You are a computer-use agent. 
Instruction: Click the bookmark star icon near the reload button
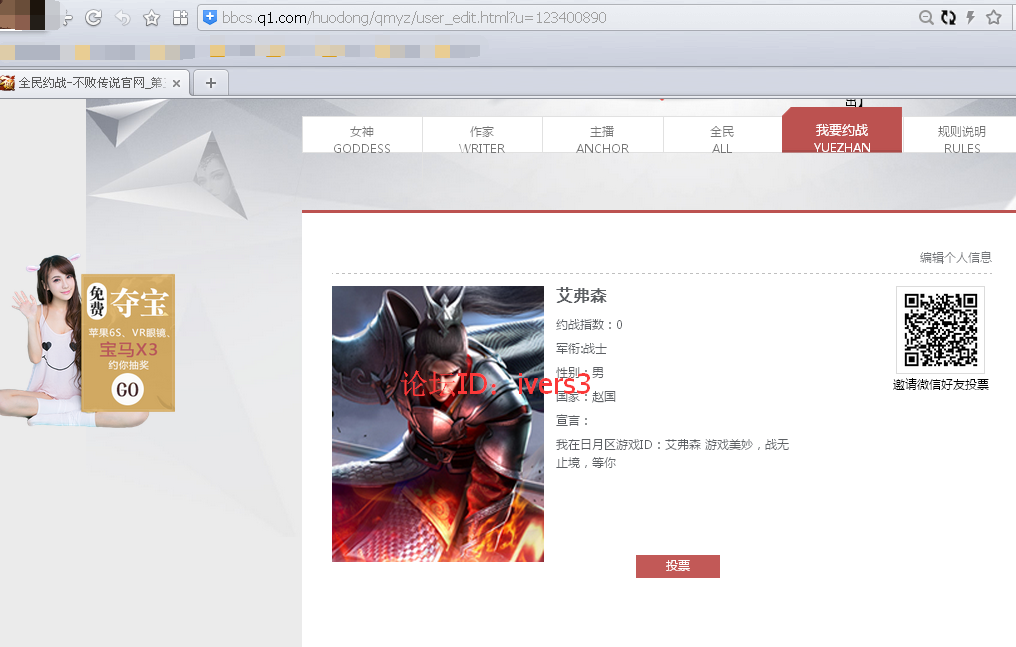152,18
